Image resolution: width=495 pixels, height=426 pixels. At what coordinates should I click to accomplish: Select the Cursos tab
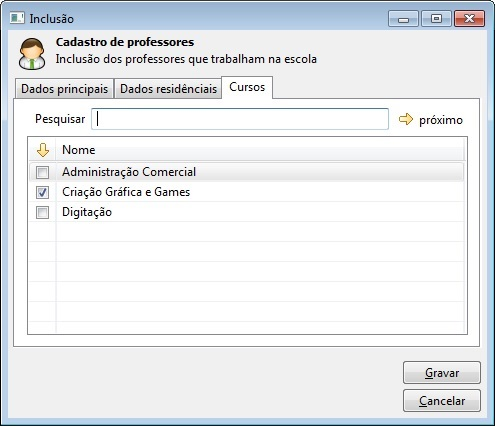[247, 87]
